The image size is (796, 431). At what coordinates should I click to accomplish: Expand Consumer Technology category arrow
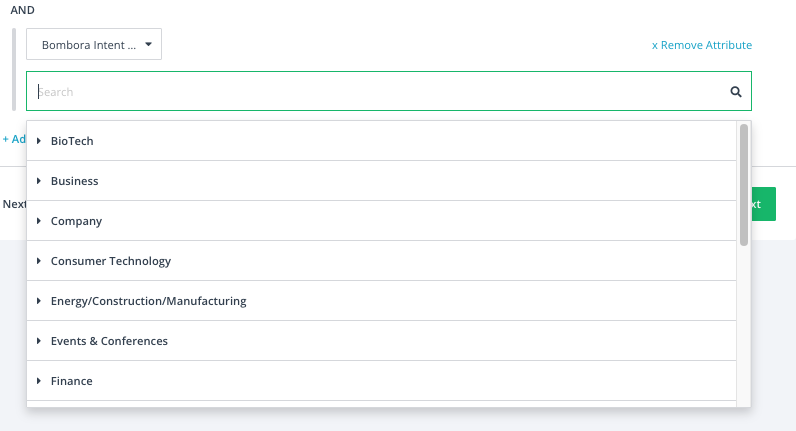[39, 261]
